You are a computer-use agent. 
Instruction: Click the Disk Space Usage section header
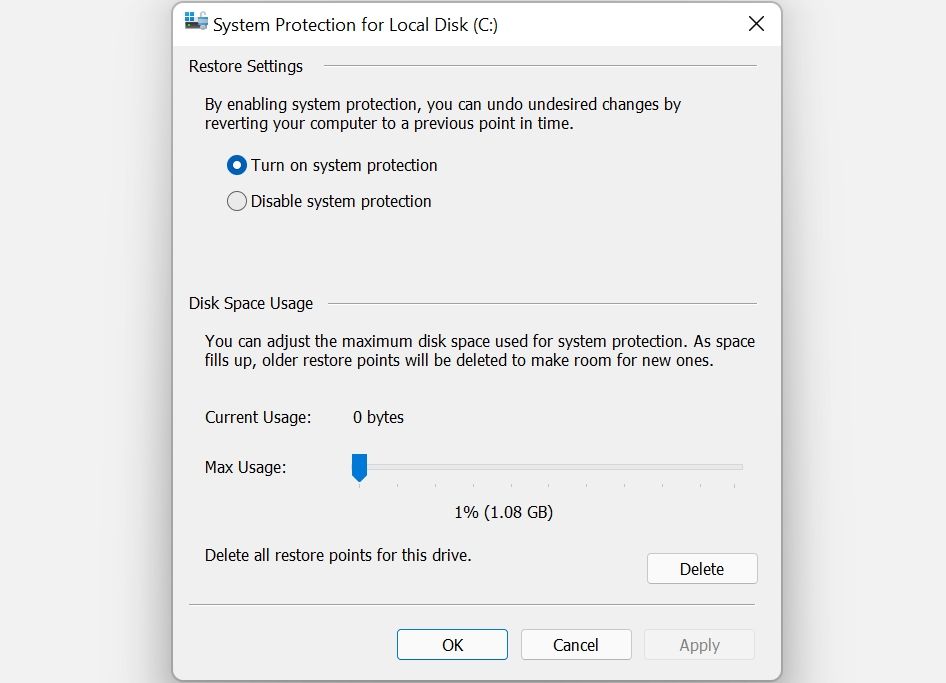pos(250,303)
